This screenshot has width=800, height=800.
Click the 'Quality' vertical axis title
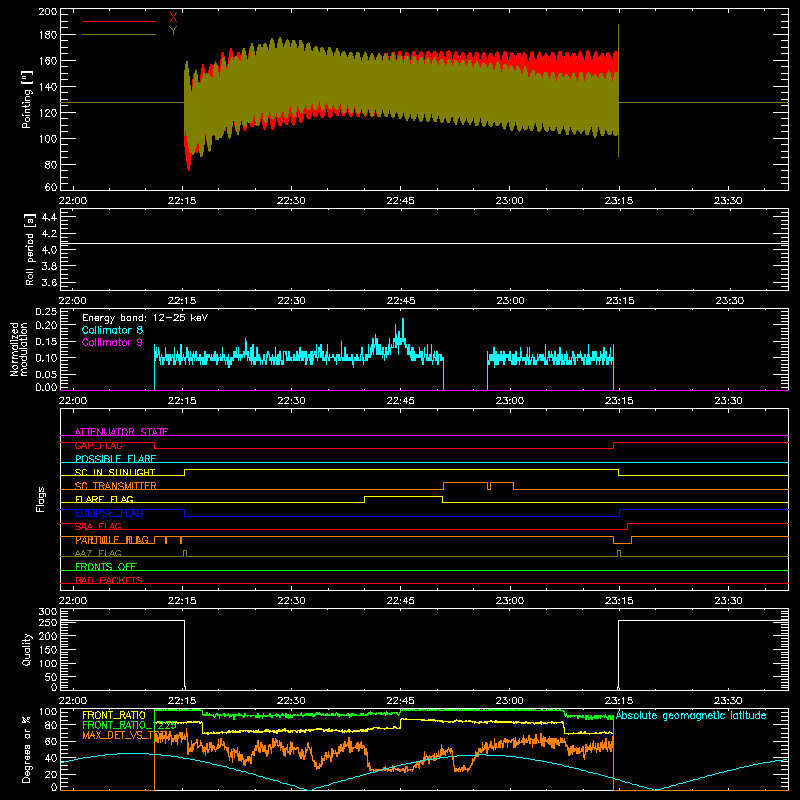point(27,649)
